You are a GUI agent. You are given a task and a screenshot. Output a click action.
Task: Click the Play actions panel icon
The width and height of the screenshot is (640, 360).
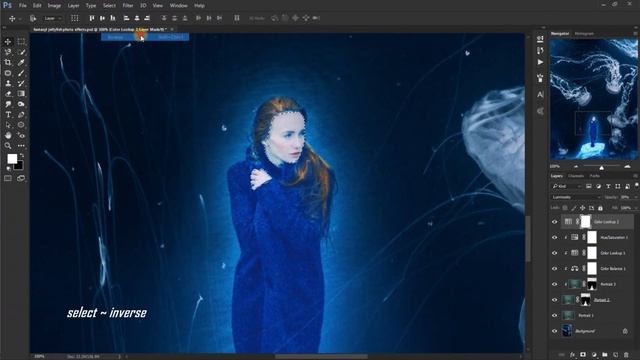[x=540, y=62]
